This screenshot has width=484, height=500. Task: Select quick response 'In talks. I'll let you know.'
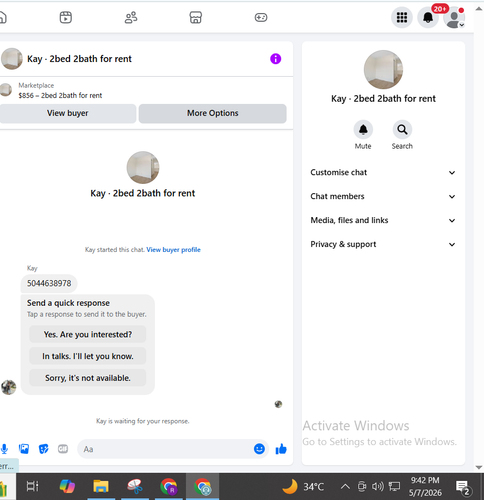click(x=88, y=356)
